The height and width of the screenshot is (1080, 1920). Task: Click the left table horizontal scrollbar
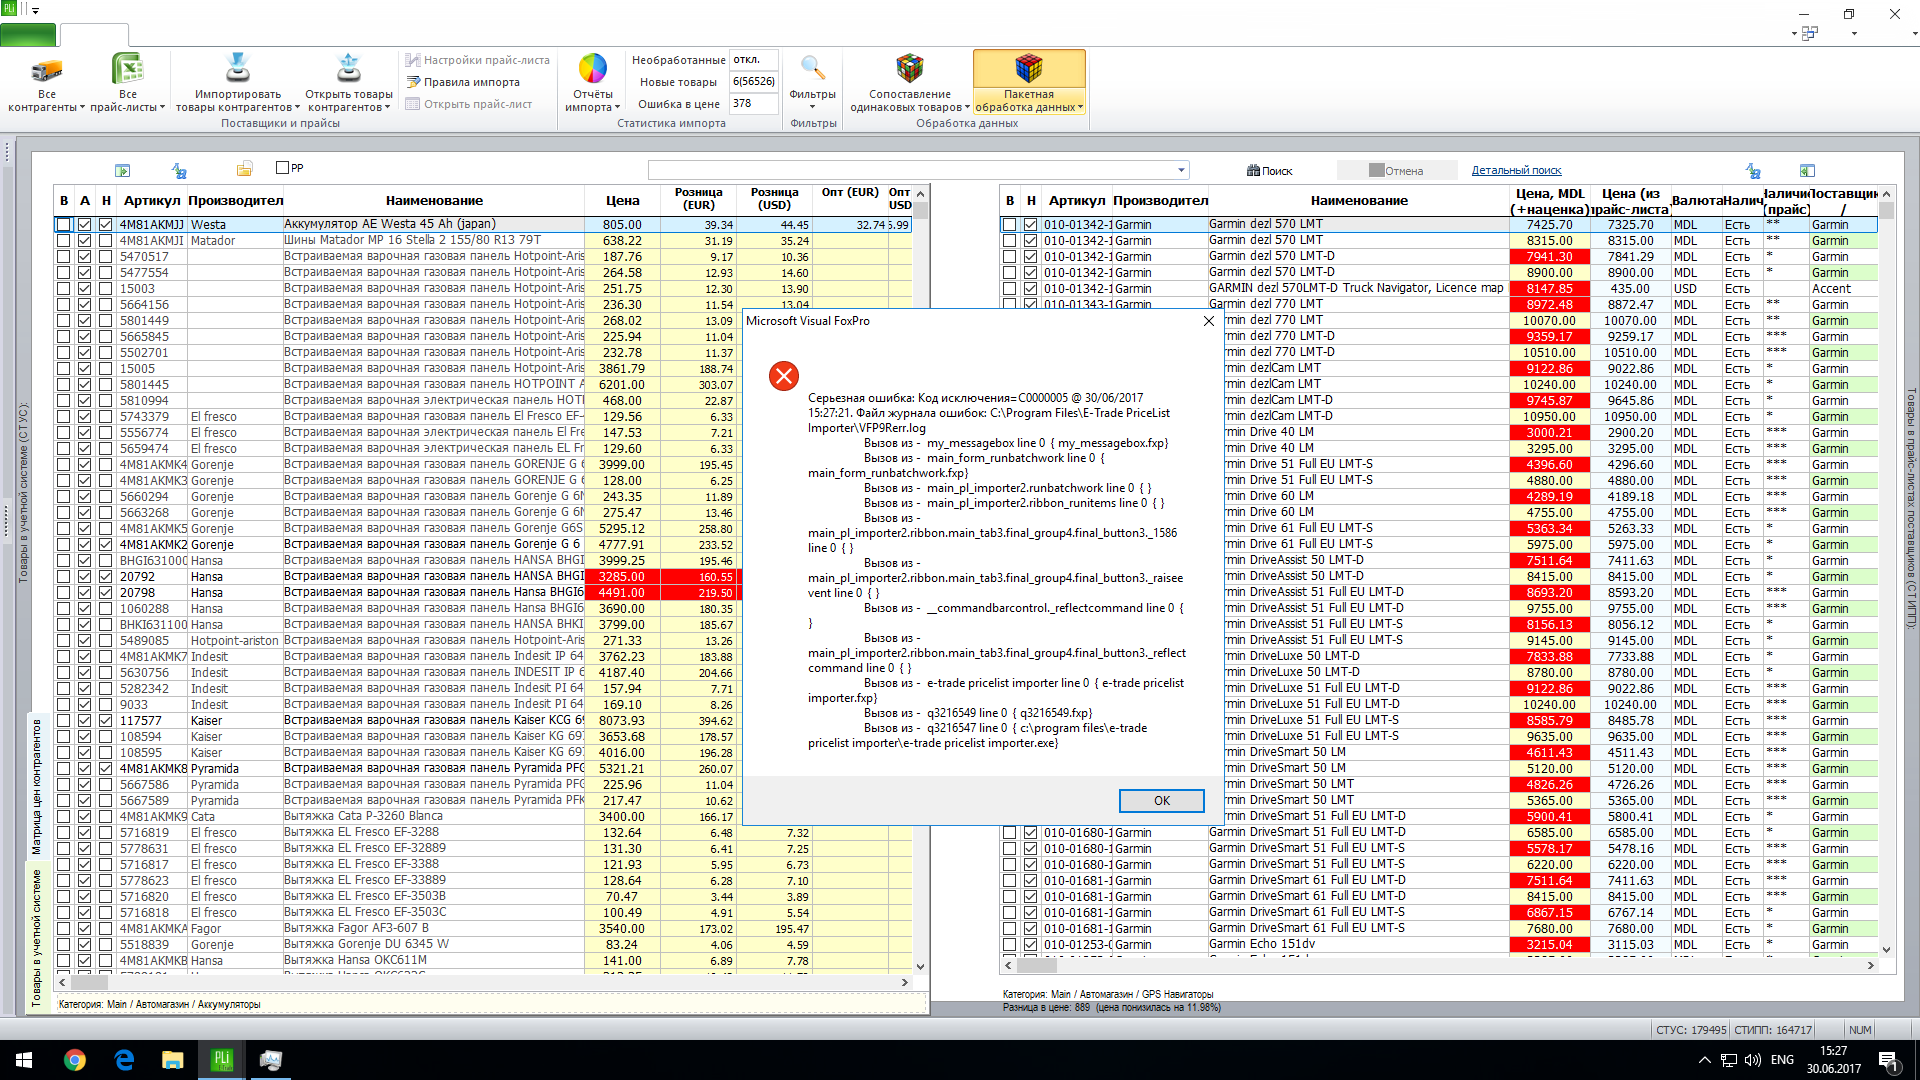pos(486,983)
